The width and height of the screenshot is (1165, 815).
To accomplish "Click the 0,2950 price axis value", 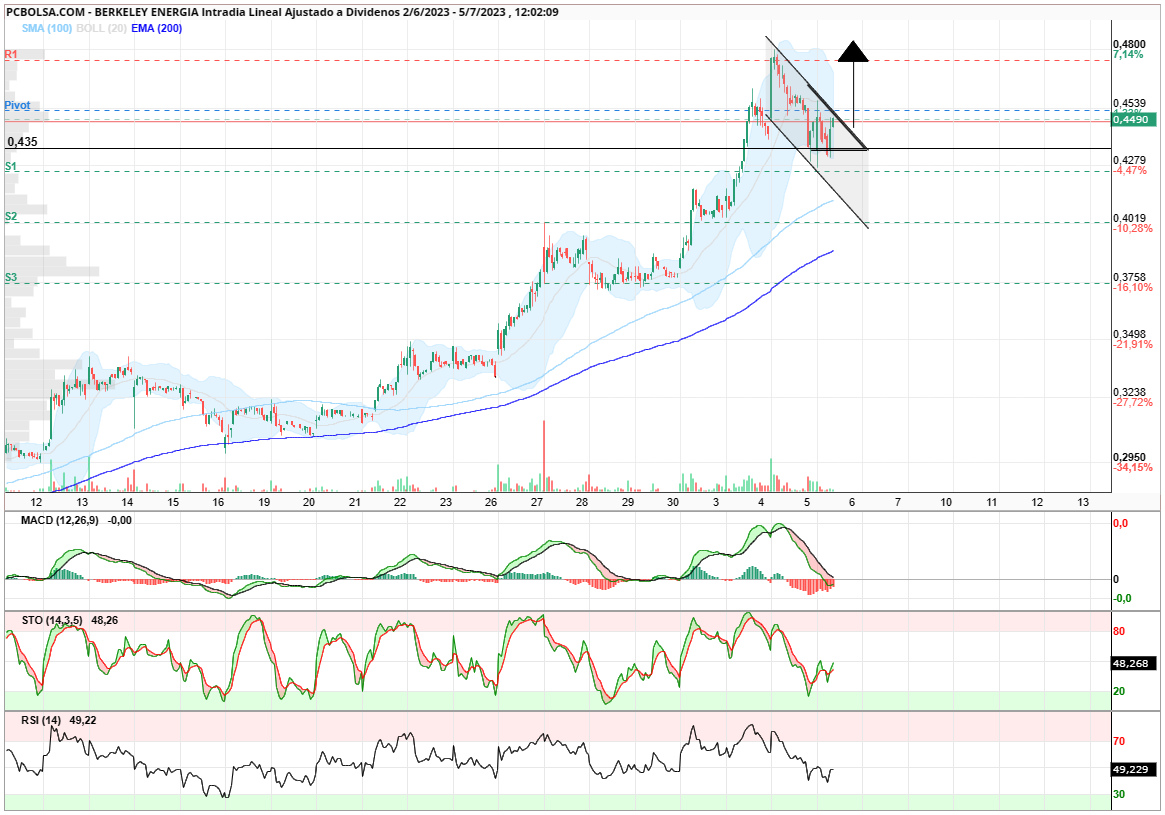I will click(1129, 456).
